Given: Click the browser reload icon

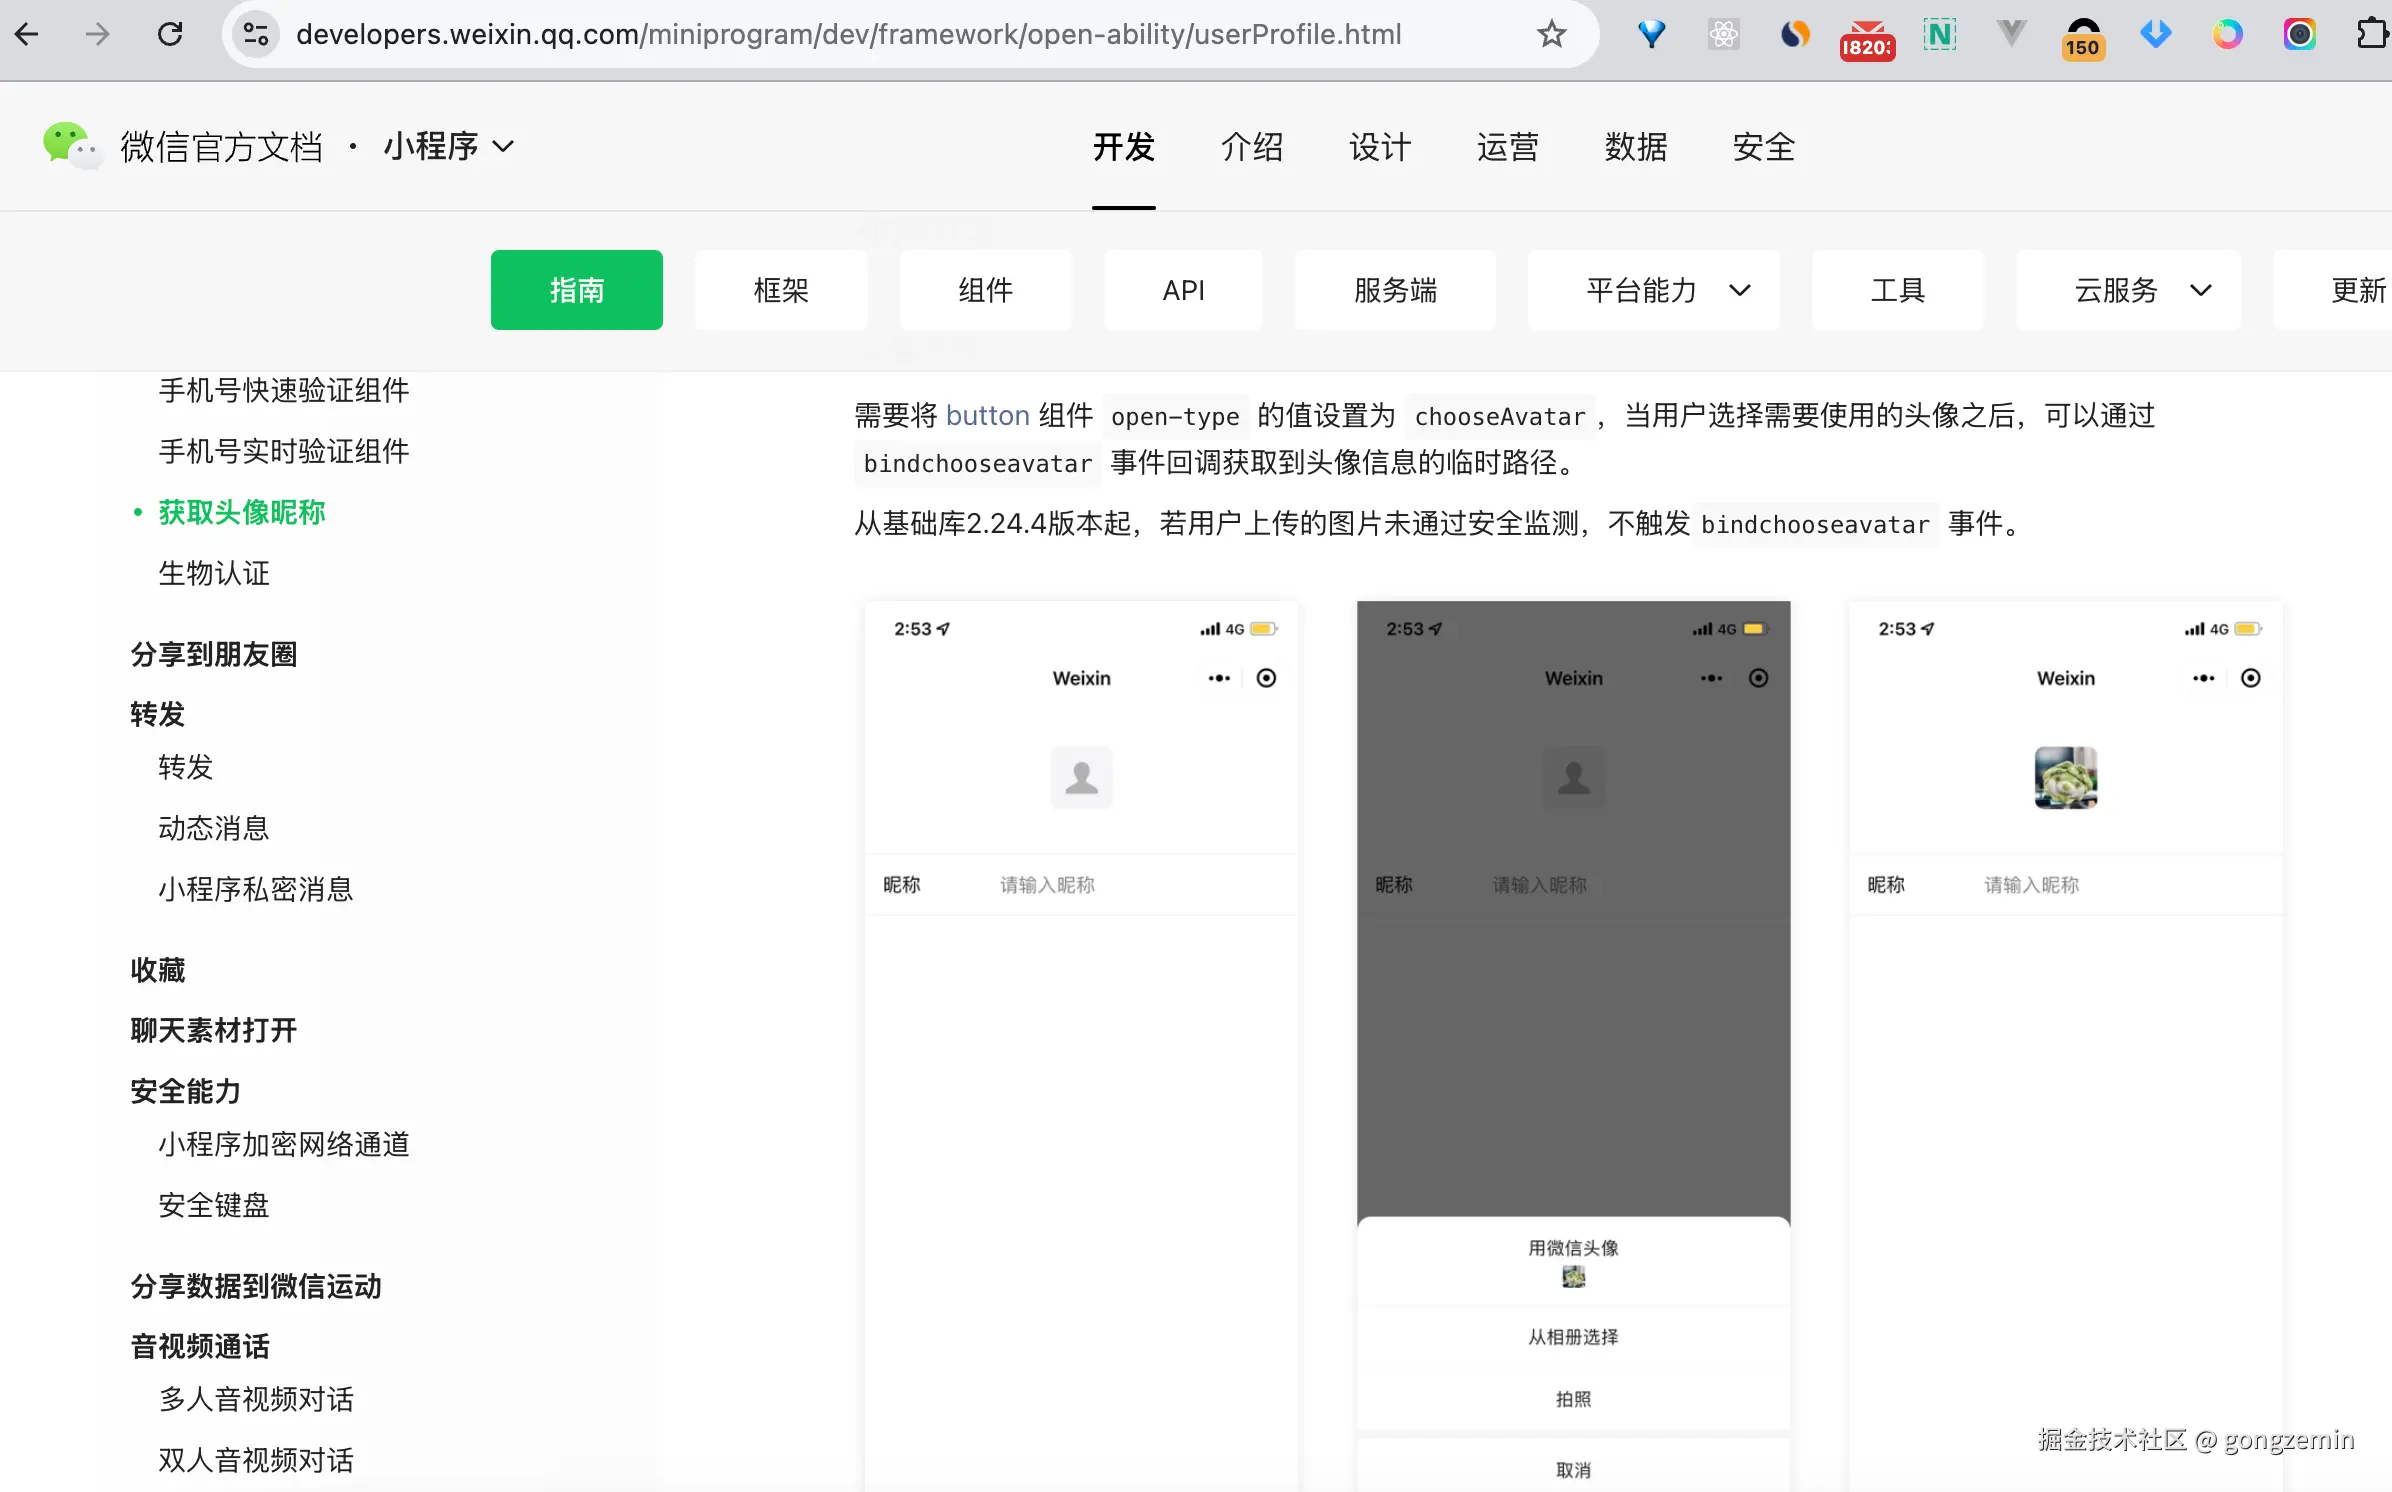Looking at the screenshot, I should (170, 34).
